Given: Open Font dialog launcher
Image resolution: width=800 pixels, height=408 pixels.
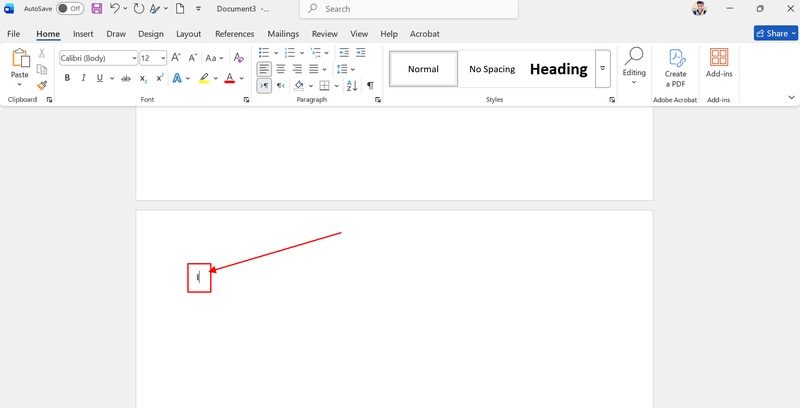Looking at the screenshot, I should [246, 100].
